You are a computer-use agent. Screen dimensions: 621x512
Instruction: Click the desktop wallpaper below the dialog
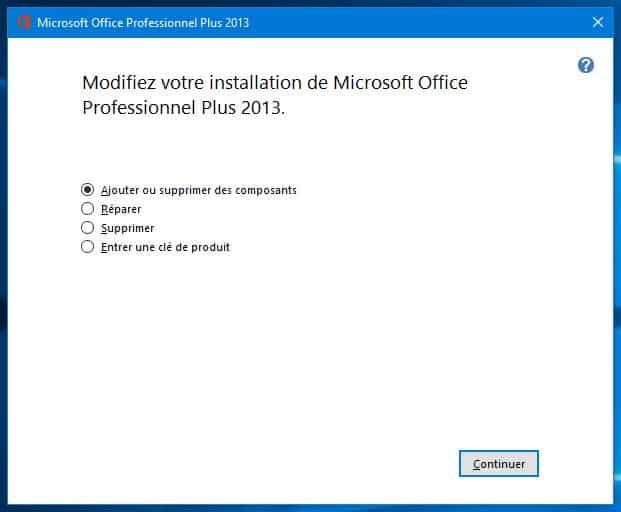point(310,507)
